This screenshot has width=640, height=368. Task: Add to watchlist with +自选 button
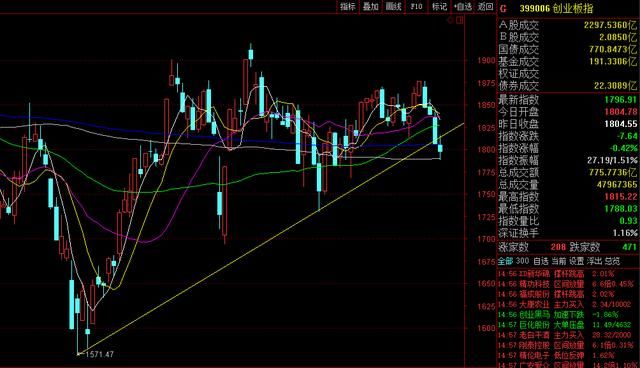coord(462,7)
